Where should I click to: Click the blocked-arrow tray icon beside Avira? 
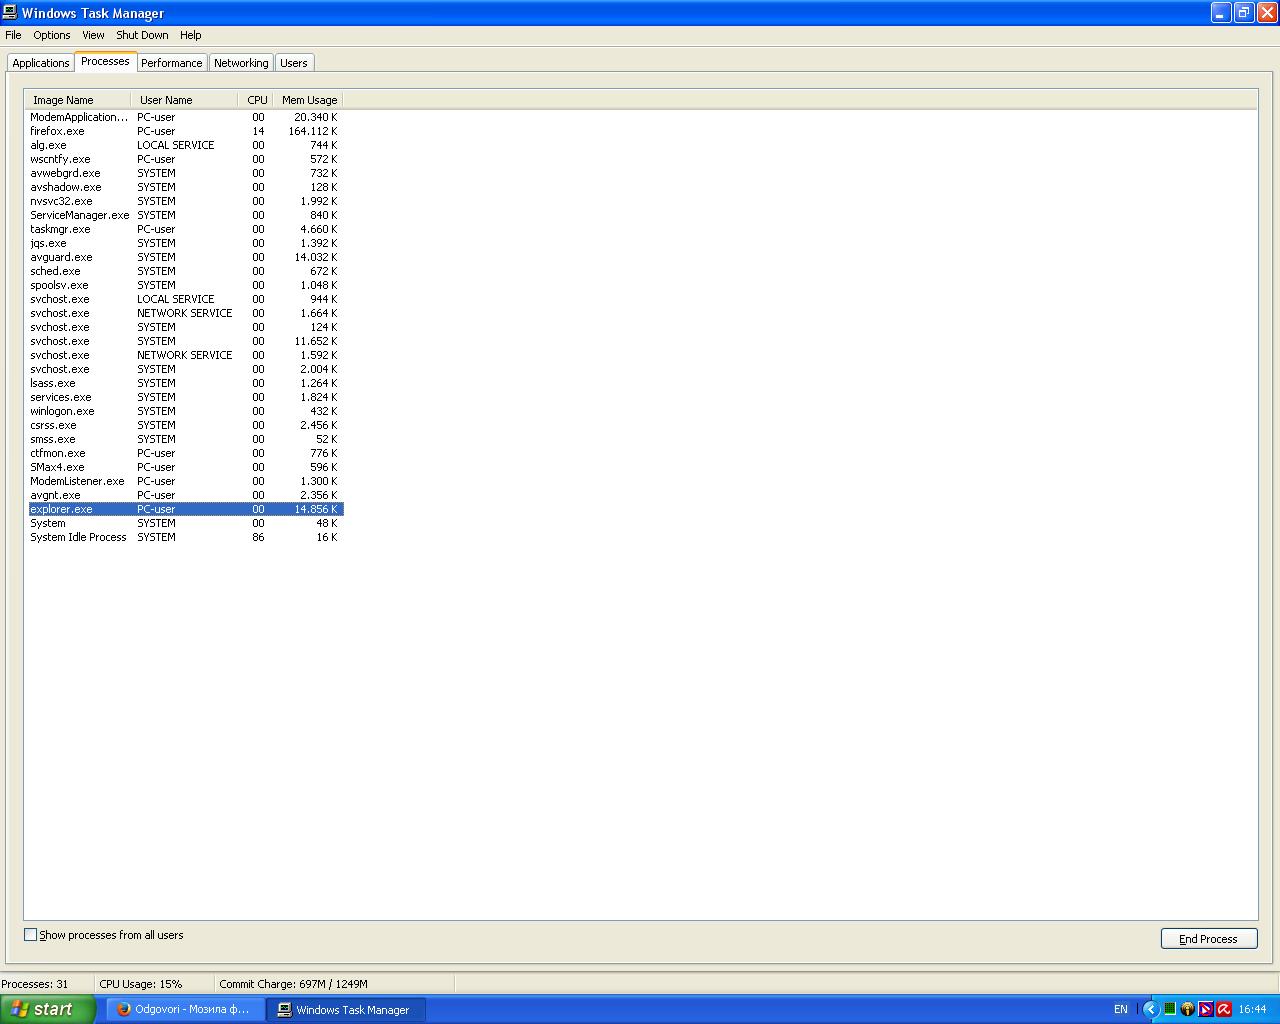pyautogui.click(x=1205, y=1009)
